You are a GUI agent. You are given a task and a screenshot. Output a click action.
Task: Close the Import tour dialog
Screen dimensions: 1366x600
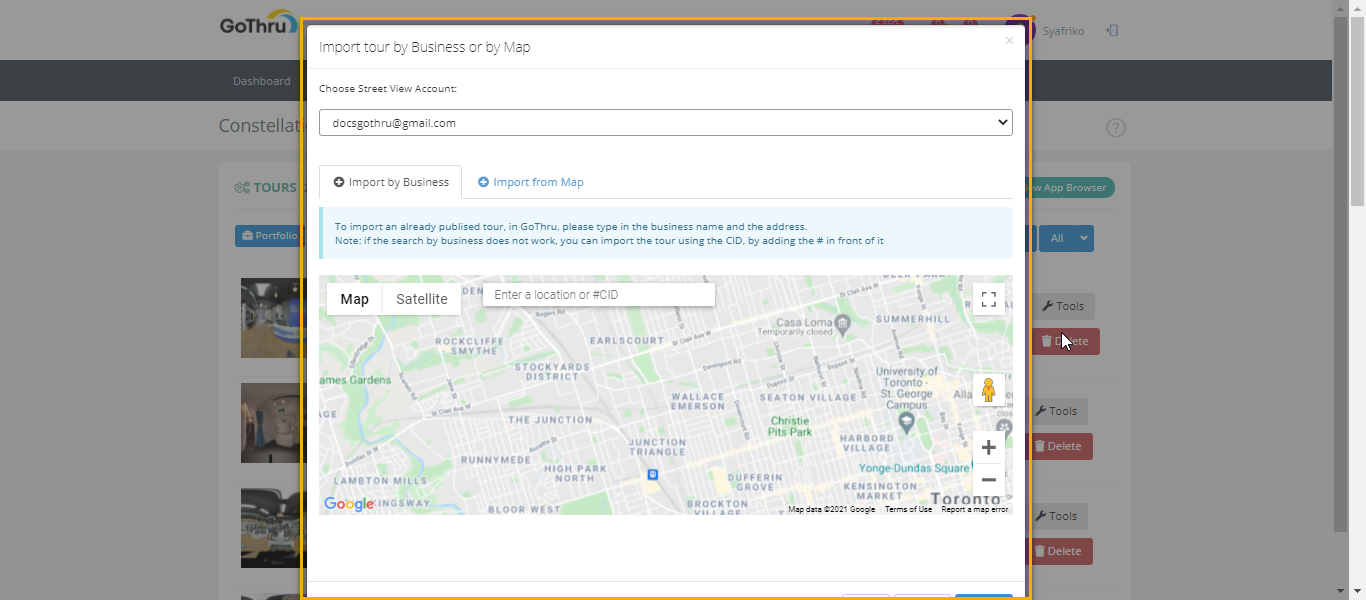pyautogui.click(x=1009, y=41)
